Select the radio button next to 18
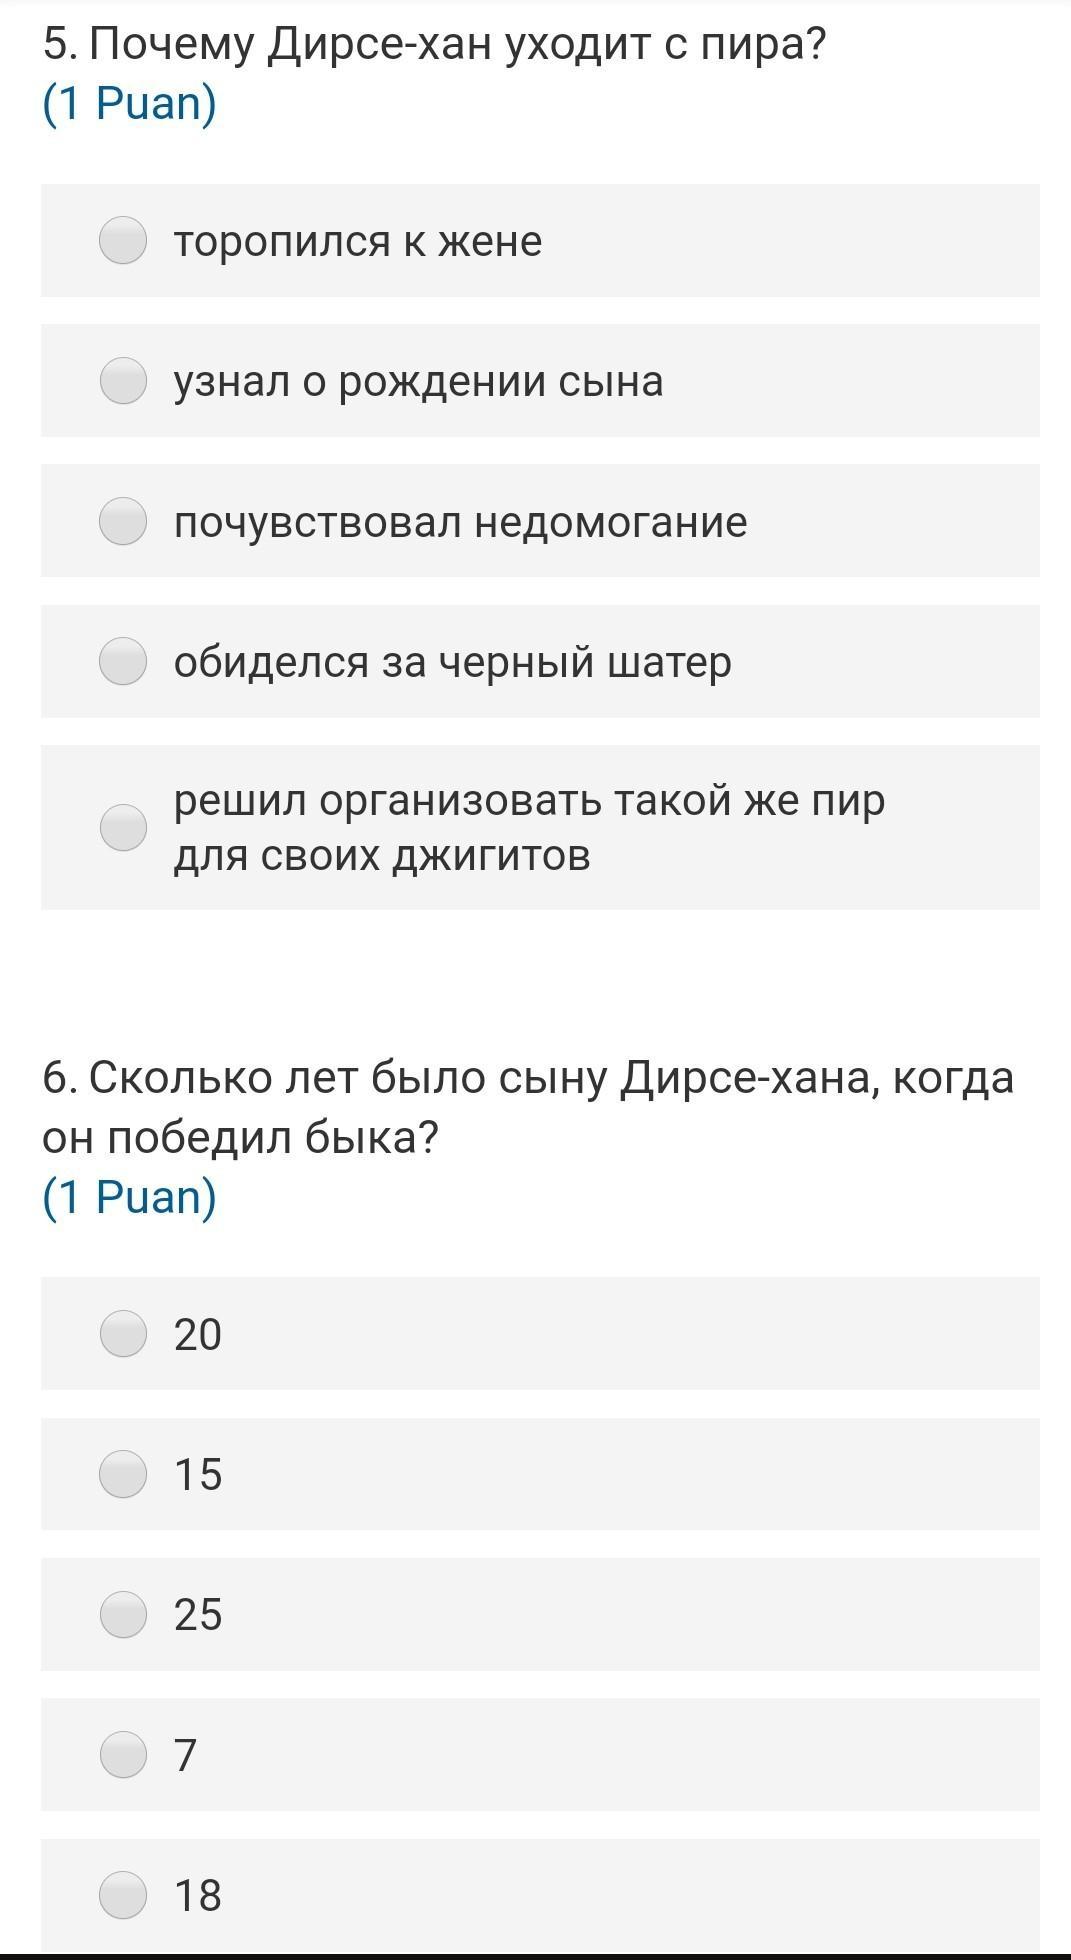The width and height of the screenshot is (1071, 1960). pyautogui.click(x=123, y=1894)
